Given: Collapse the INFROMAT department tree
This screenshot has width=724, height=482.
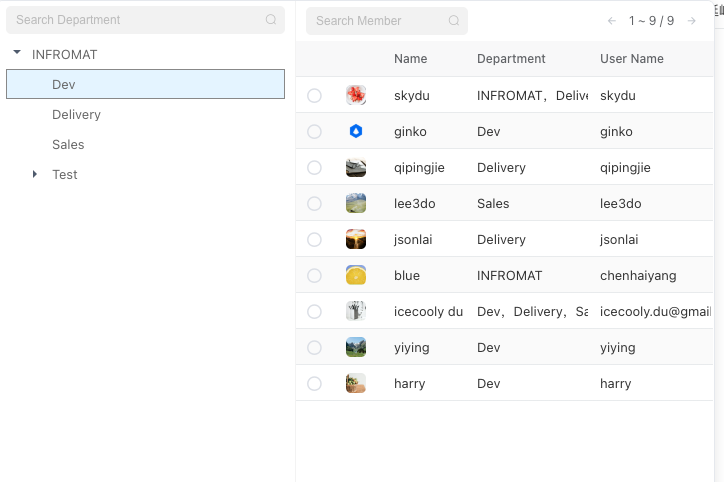Looking at the screenshot, I should pyautogui.click(x=17, y=54).
